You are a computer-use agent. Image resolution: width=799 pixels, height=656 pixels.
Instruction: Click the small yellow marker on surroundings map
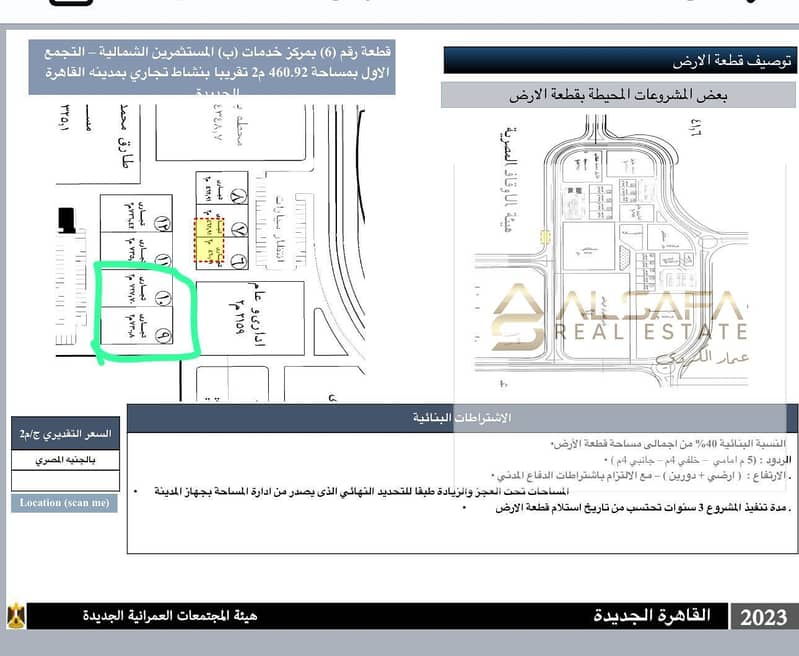coord(545,237)
